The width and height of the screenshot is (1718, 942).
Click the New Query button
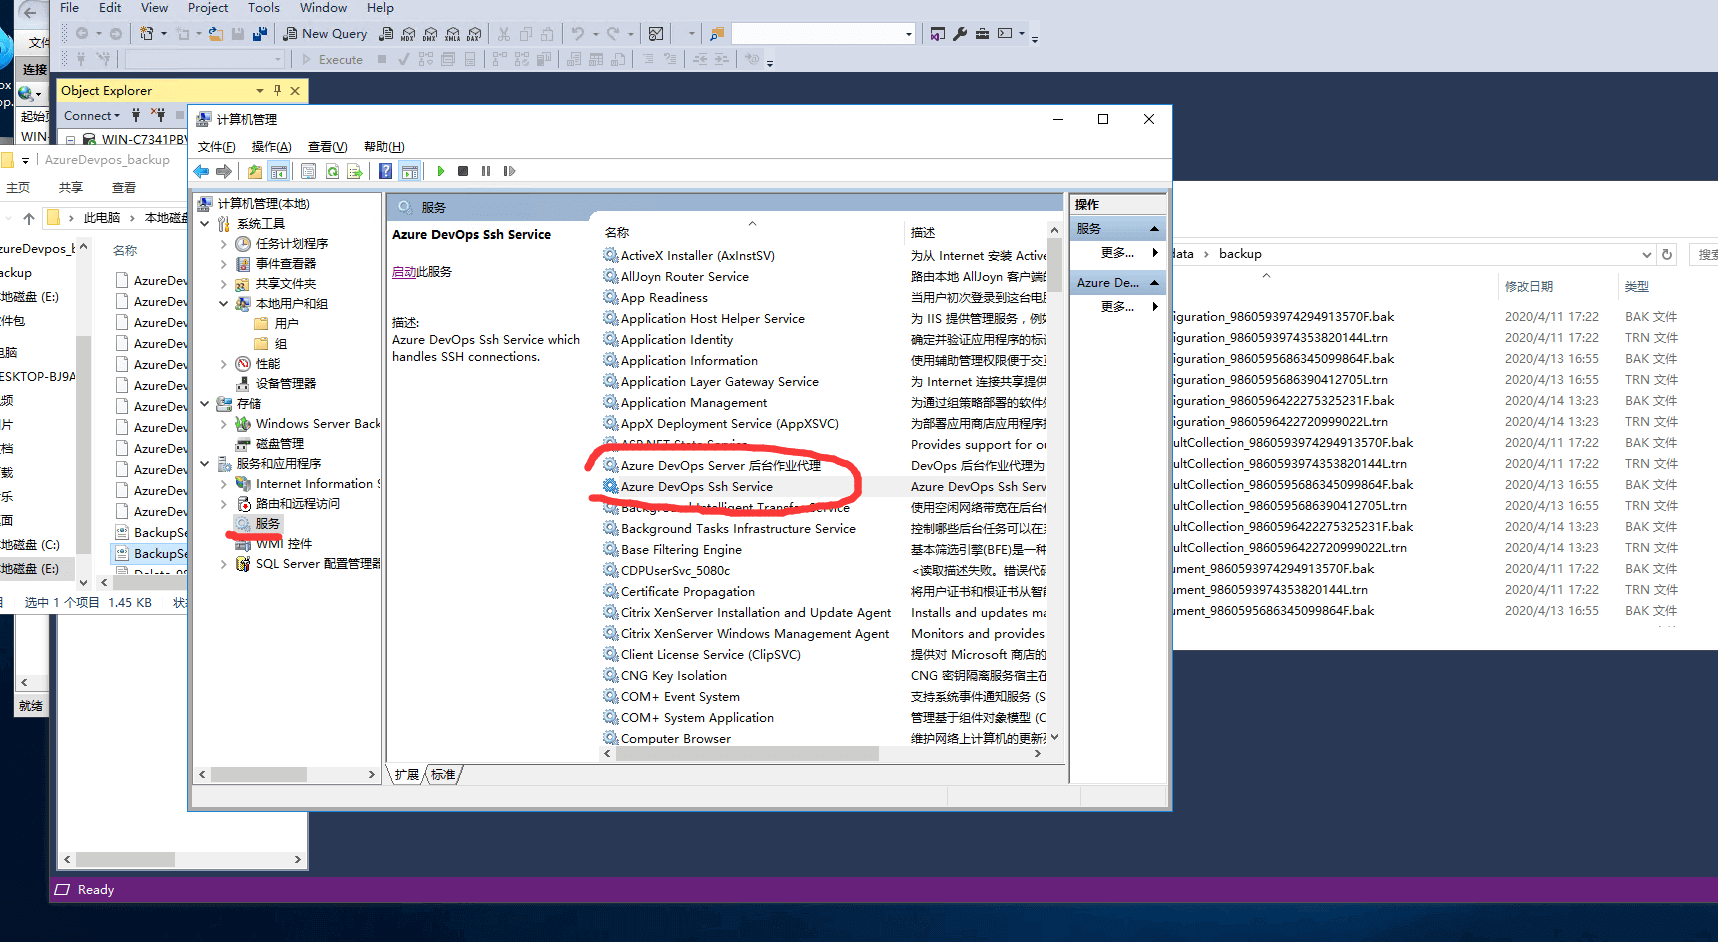coord(325,33)
